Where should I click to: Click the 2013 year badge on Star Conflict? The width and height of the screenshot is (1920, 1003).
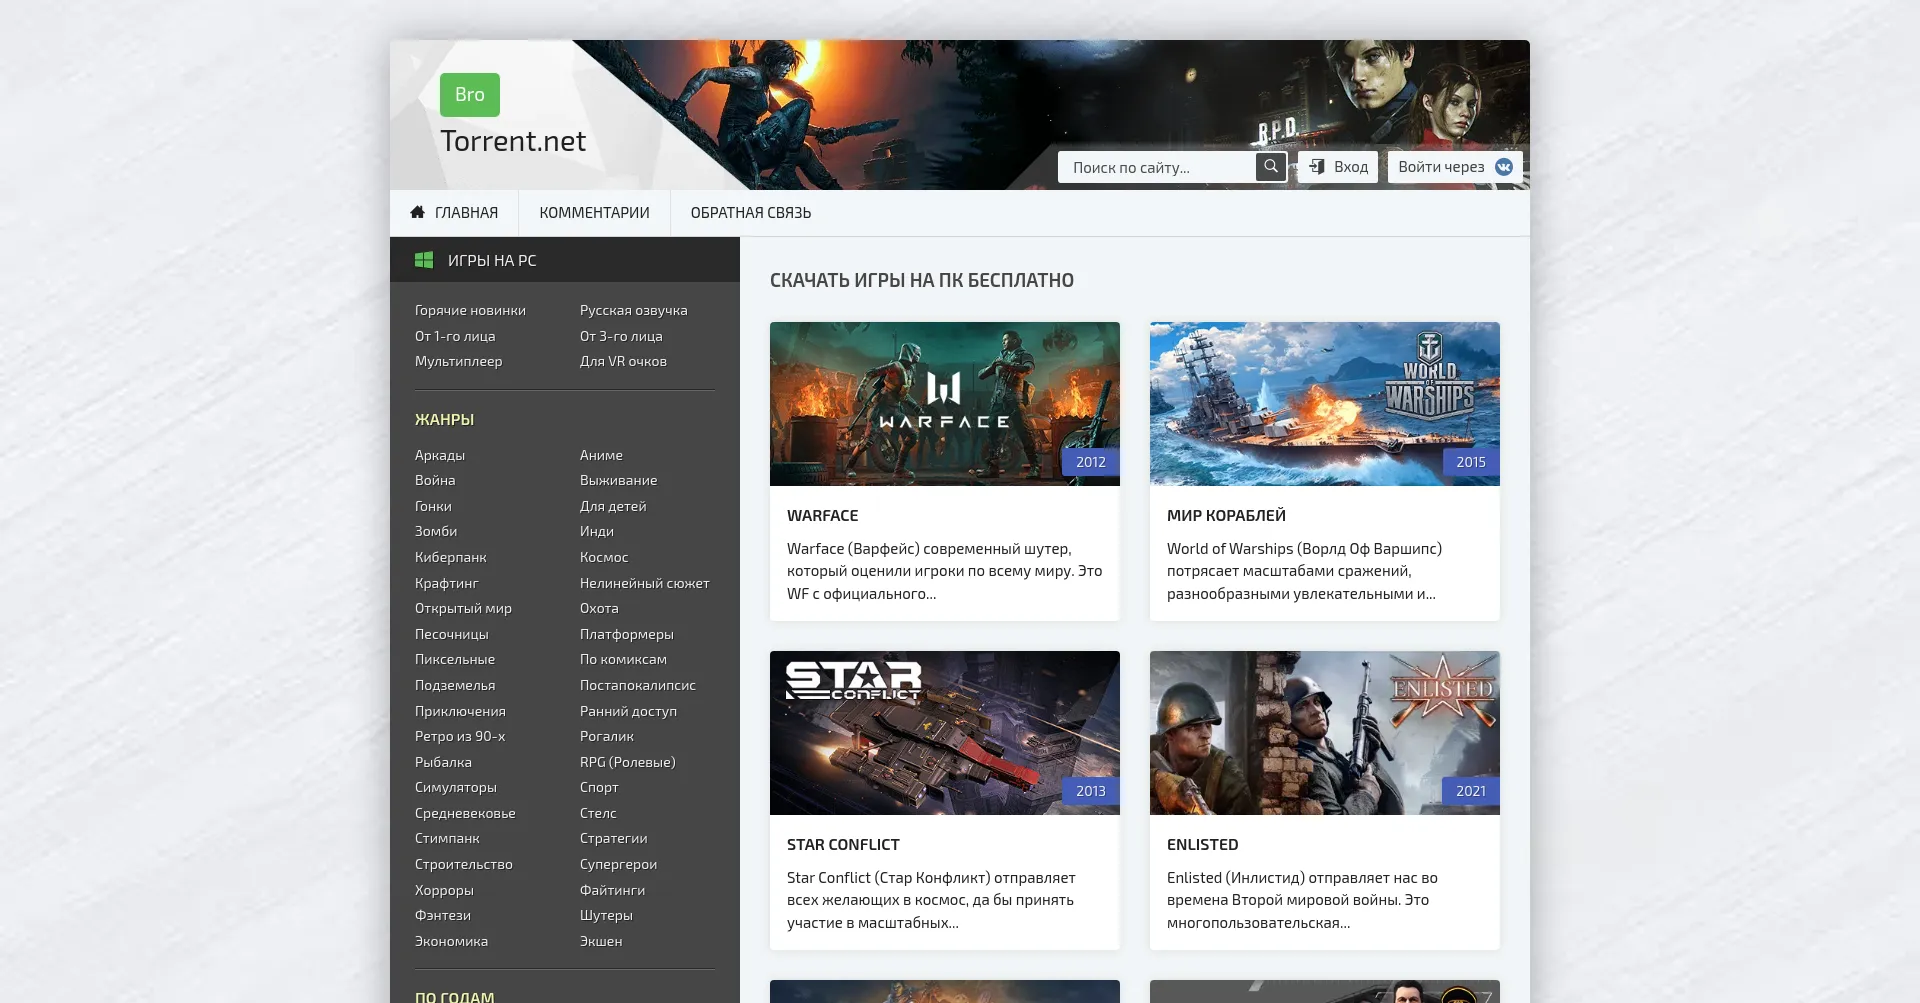click(x=1091, y=791)
